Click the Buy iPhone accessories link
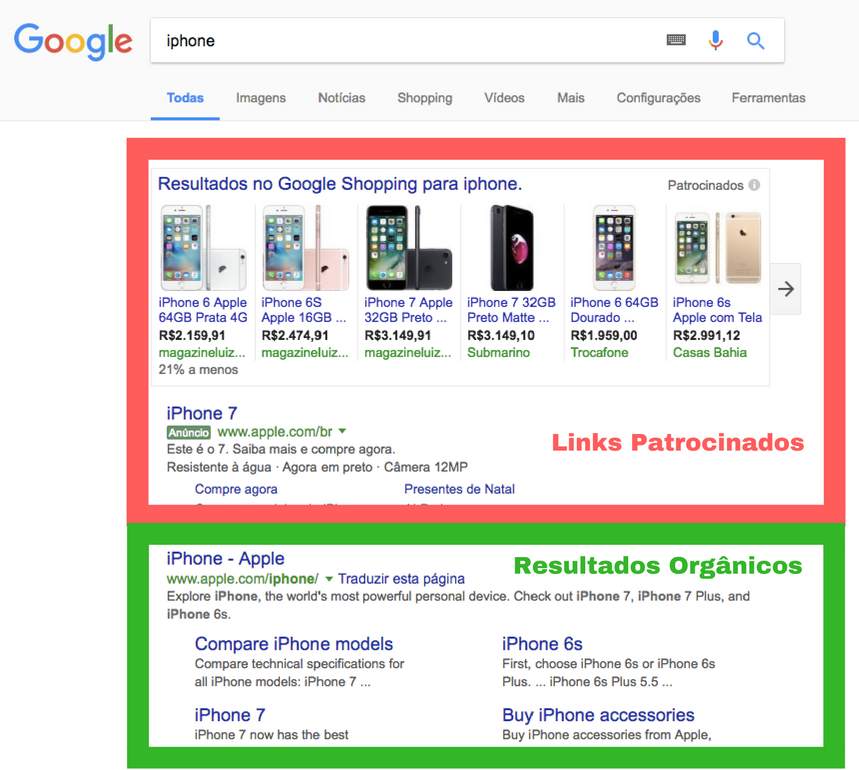859x770 pixels. point(598,715)
